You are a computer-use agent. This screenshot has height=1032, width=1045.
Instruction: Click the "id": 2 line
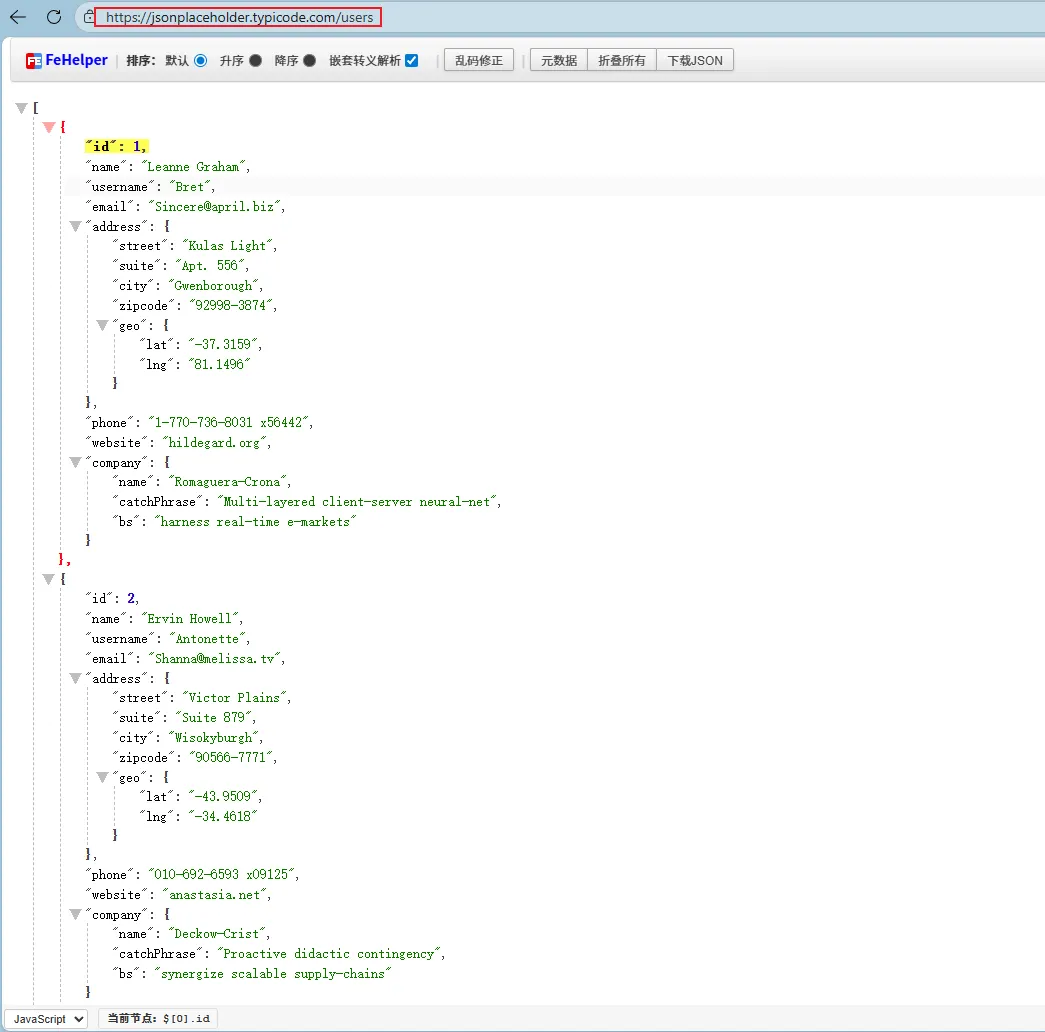[x=112, y=598]
